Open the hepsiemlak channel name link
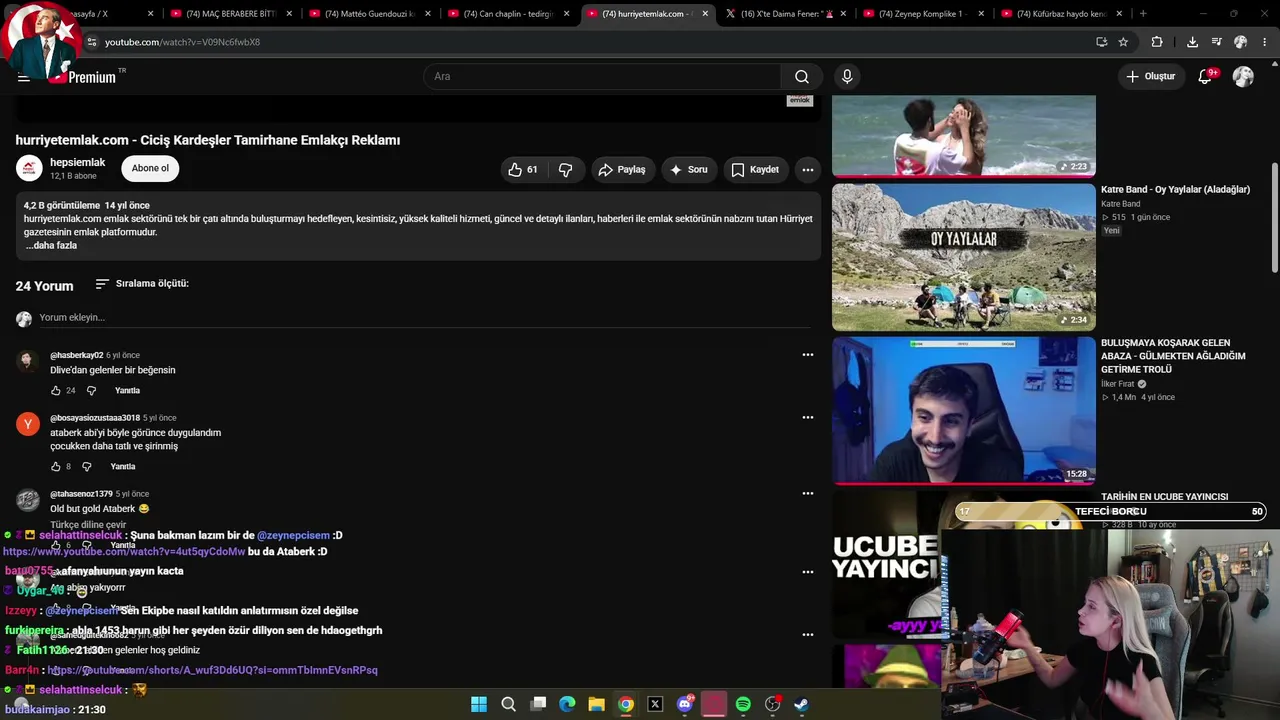 pos(78,162)
